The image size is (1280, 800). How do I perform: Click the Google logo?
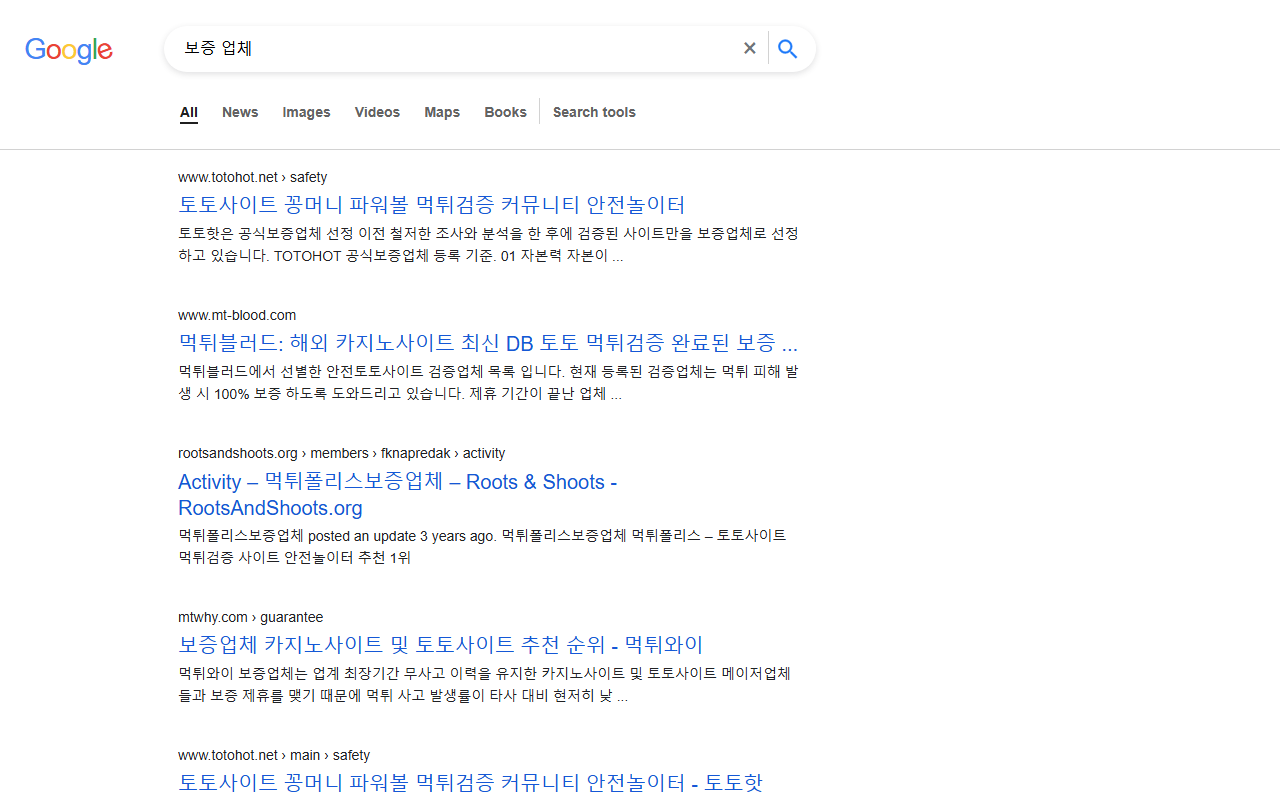pos(69,50)
